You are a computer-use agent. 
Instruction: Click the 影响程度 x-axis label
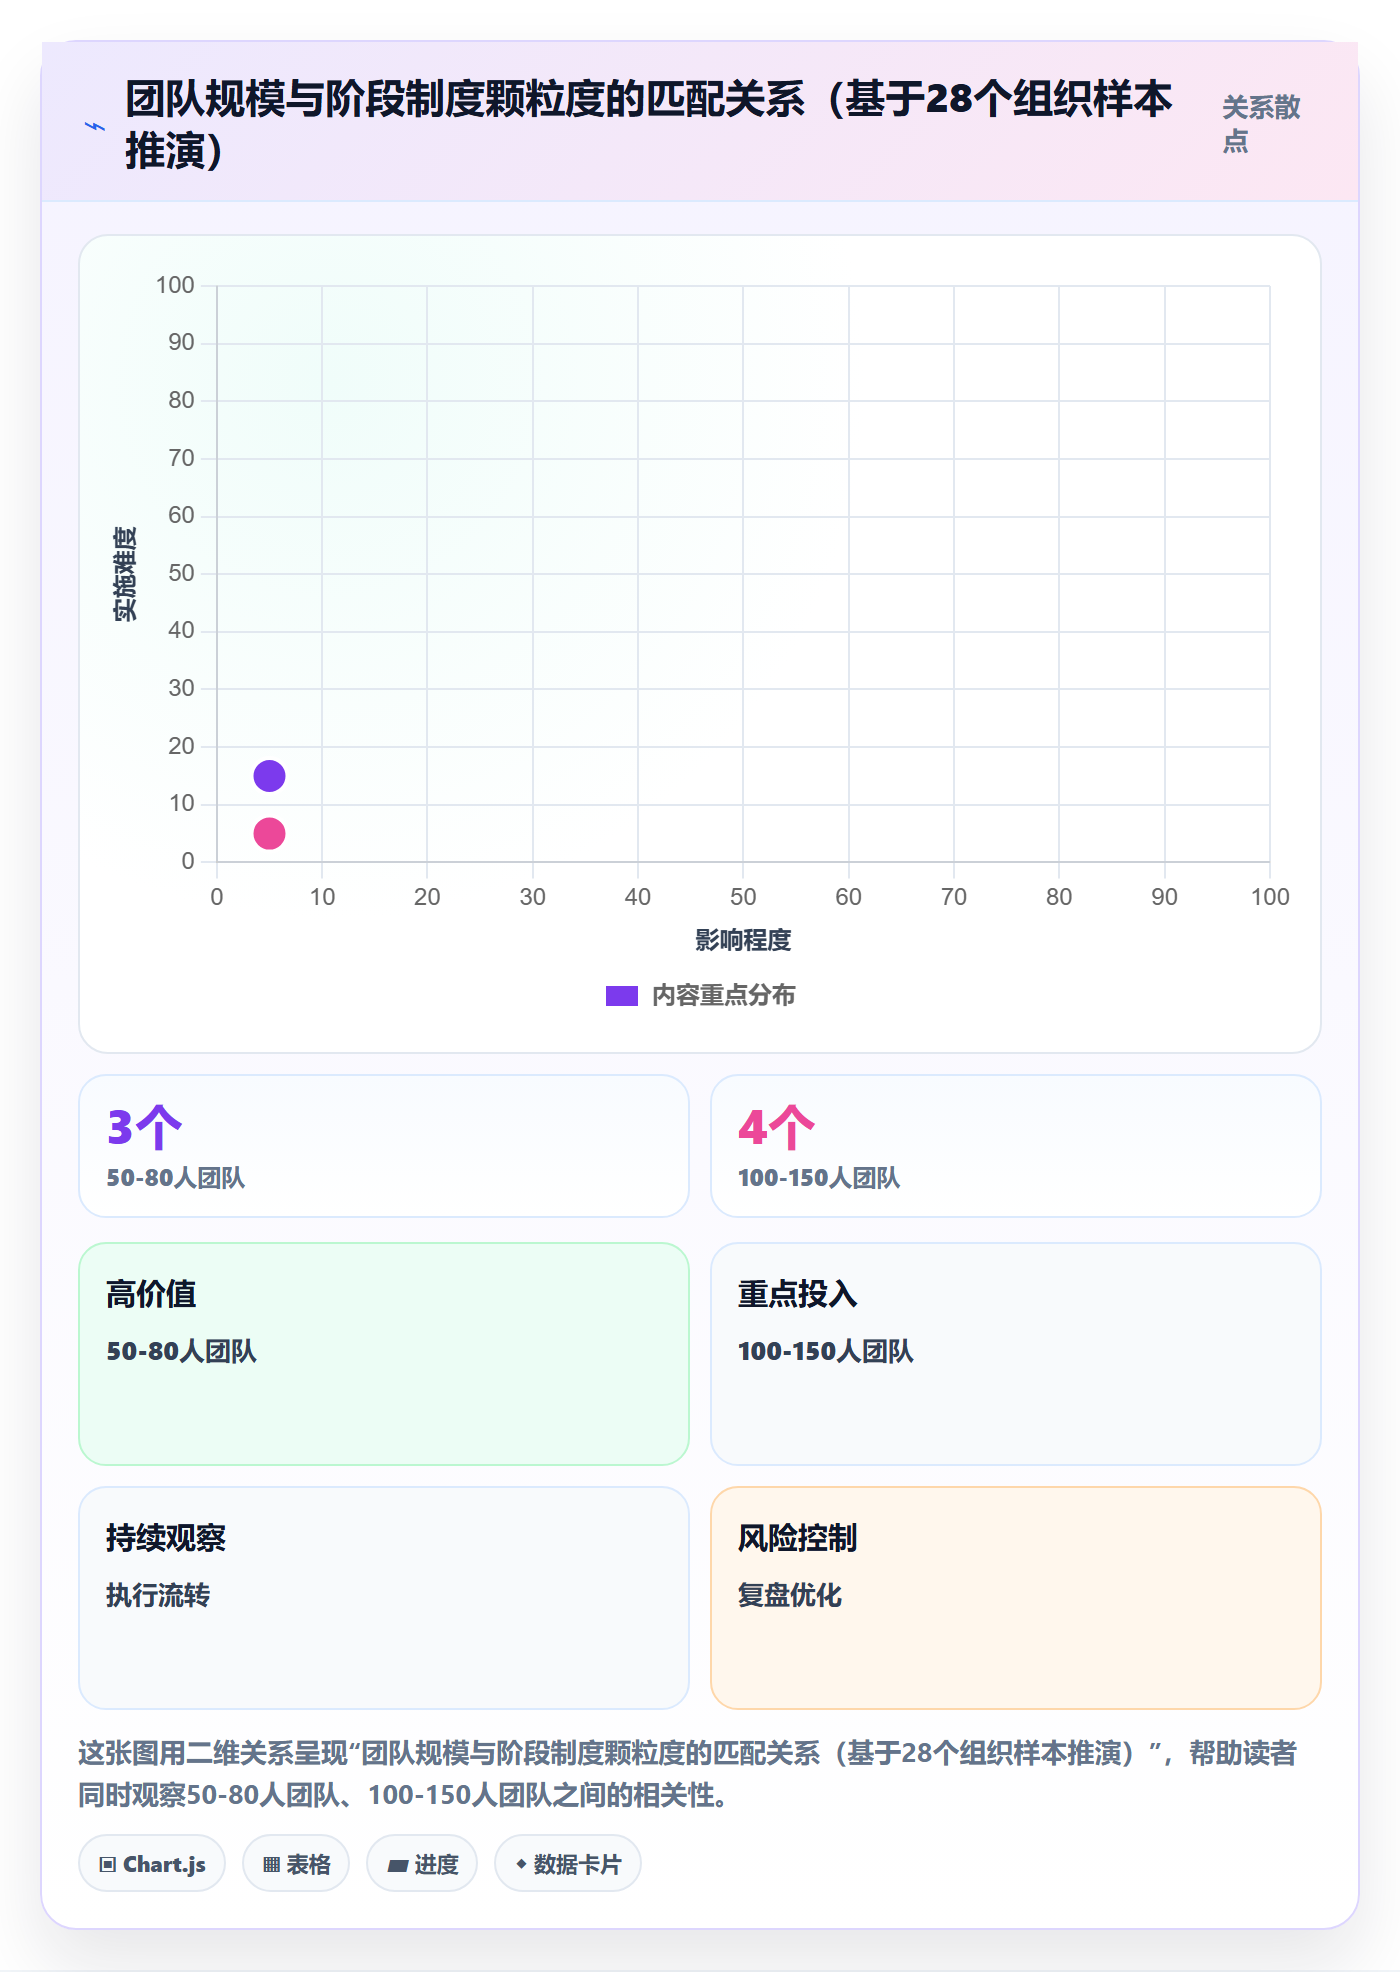coord(743,940)
